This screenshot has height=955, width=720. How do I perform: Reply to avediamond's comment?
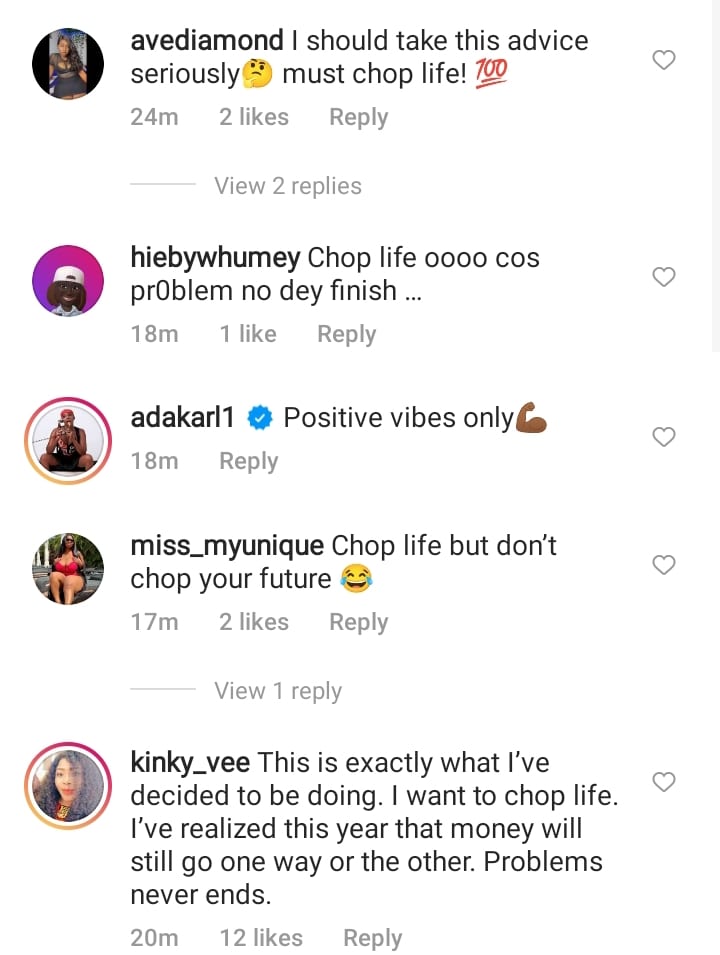click(x=358, y=117)
